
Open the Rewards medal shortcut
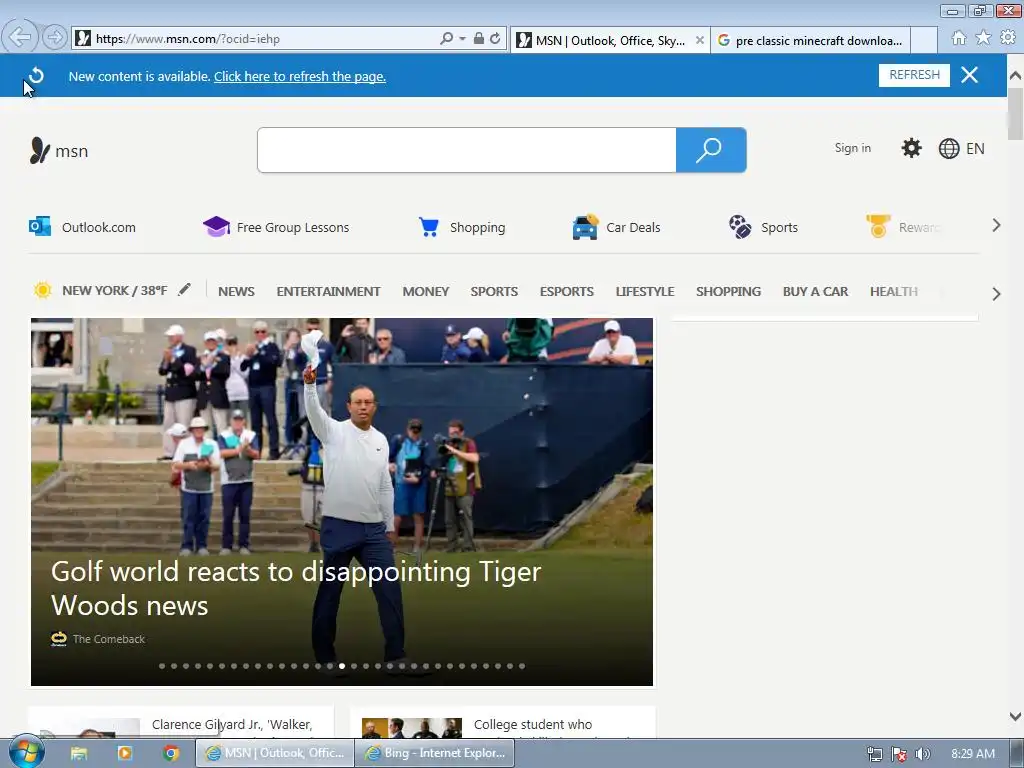pos(903,227)
